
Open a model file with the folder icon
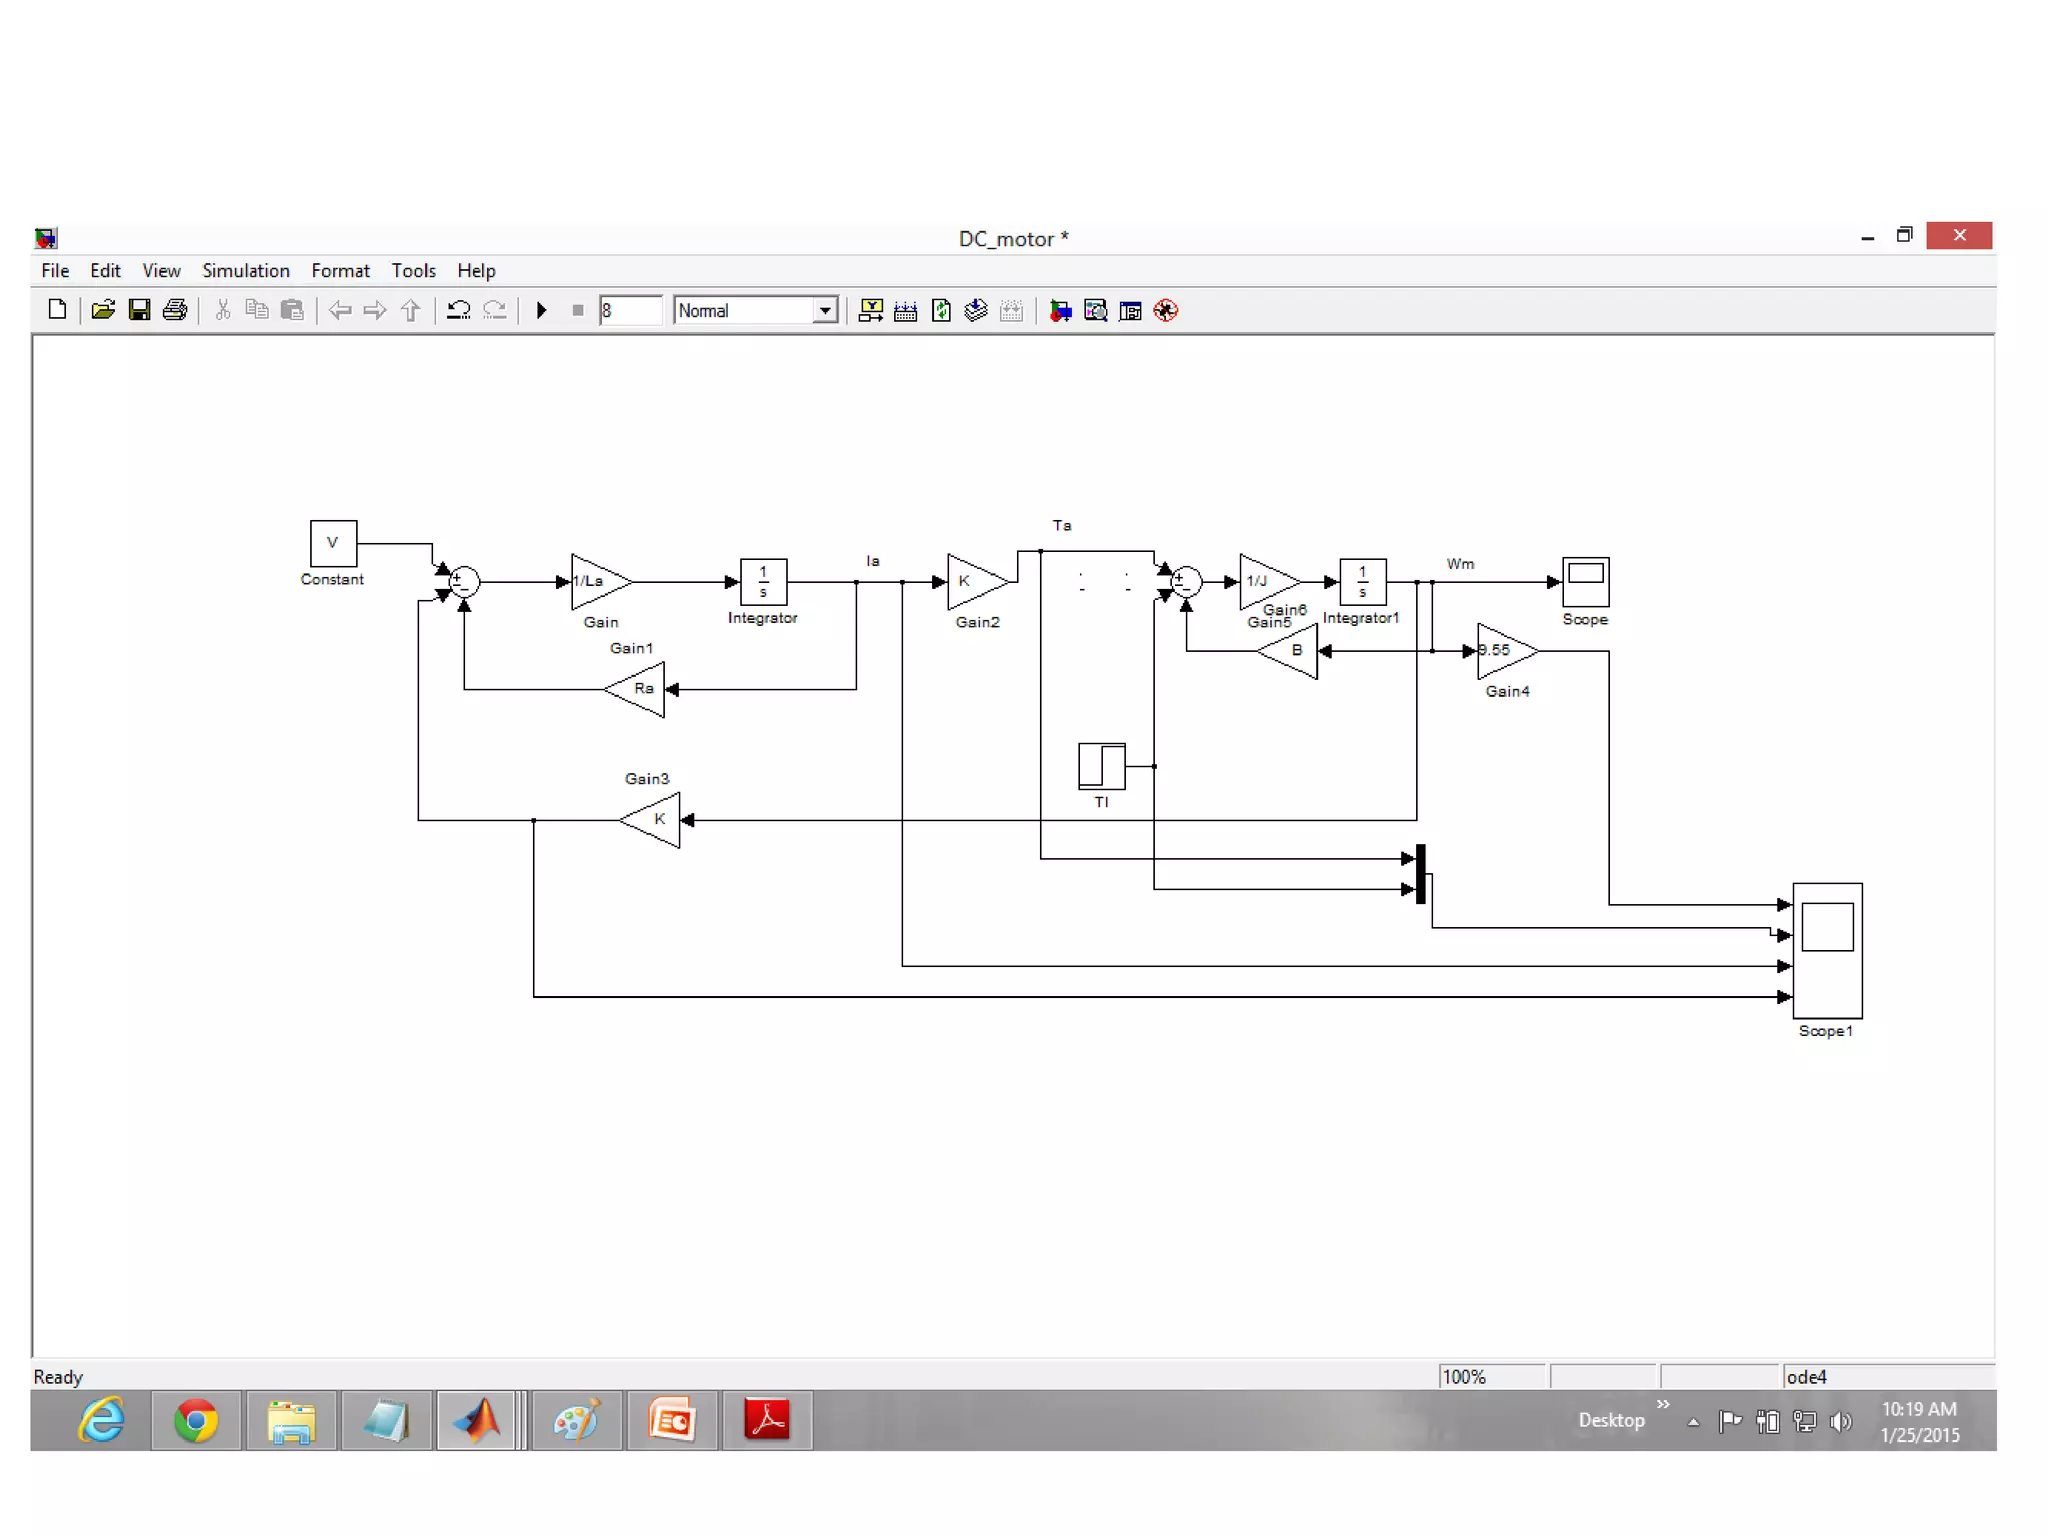(x=102, y=311)
